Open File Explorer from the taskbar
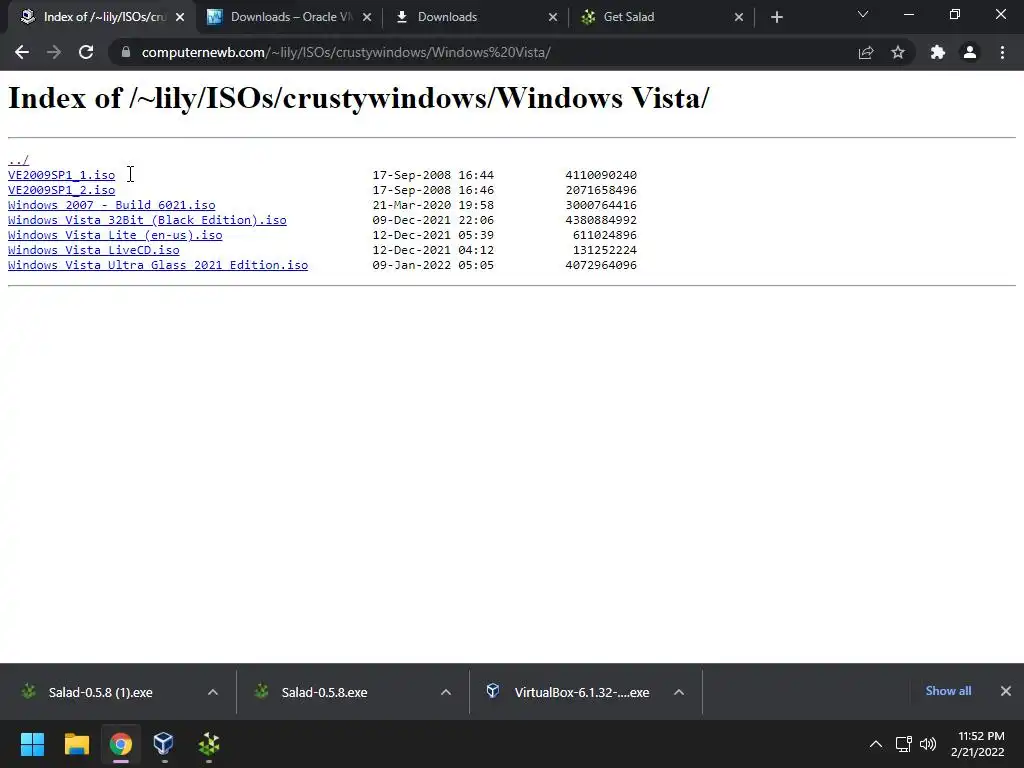The width and height of the screenshot is (1024, 768). point(76,744)
